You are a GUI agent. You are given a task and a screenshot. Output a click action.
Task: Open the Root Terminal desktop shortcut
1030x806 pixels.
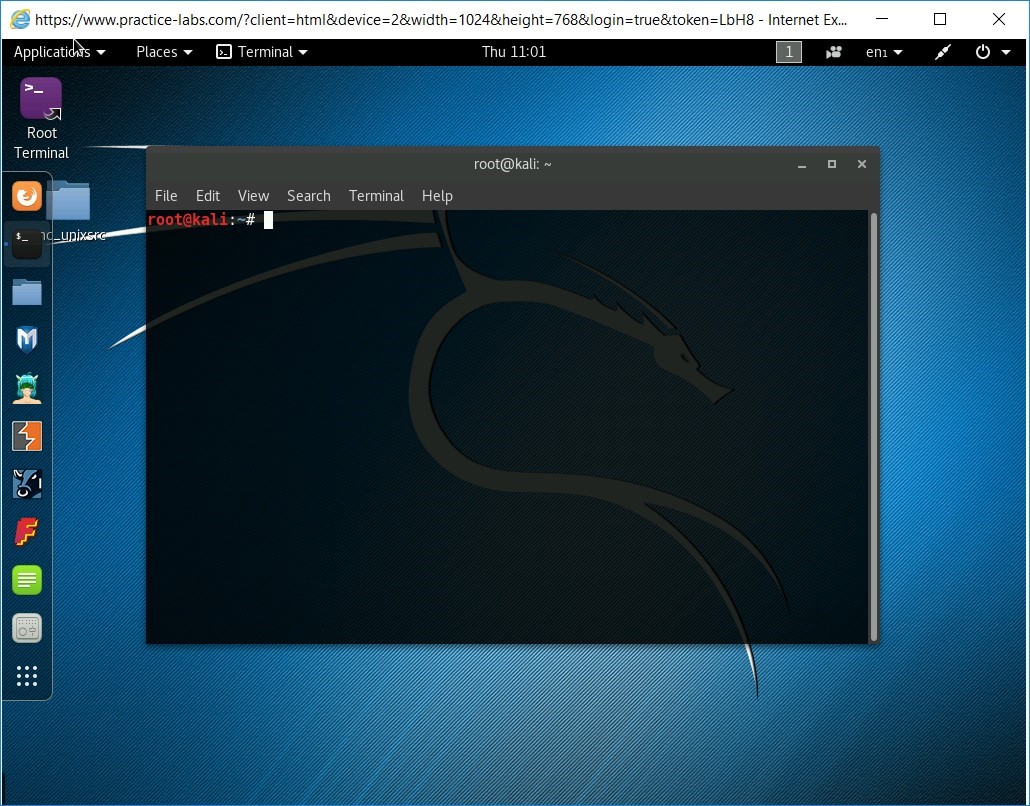40,100
